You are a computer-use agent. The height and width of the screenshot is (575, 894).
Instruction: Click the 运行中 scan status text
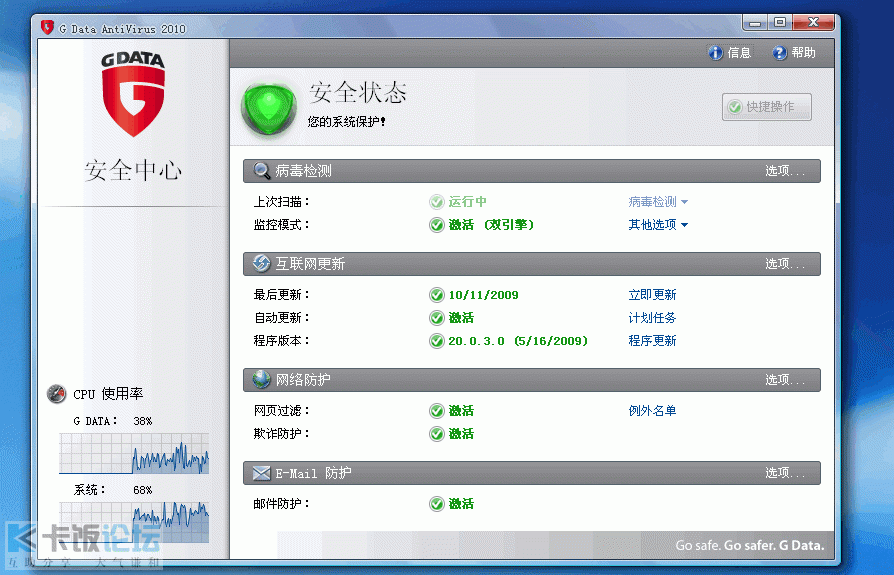pyautogui.click(x=468, y=202)
